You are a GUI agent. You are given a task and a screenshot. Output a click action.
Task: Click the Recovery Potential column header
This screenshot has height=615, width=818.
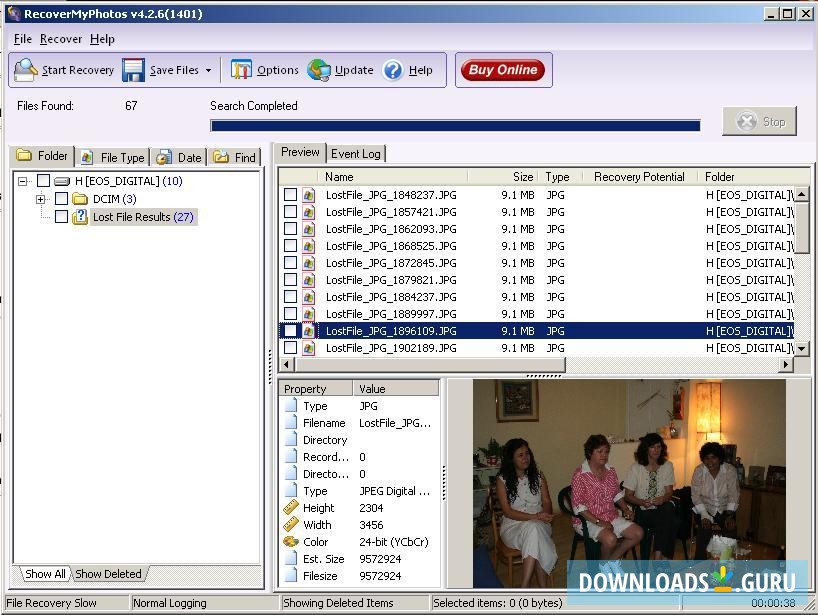pos(639,177)
